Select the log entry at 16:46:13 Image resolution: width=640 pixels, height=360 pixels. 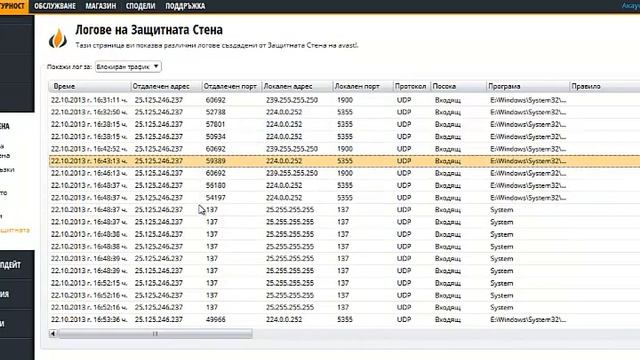point(344,173)
